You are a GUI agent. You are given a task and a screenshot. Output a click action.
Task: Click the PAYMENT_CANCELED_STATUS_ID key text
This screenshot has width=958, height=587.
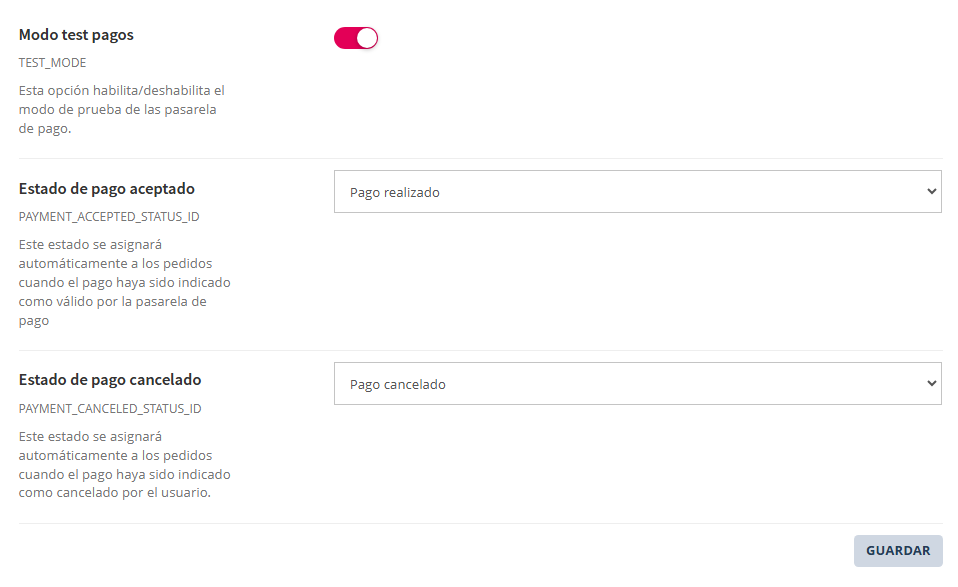[x=110, y=408]
